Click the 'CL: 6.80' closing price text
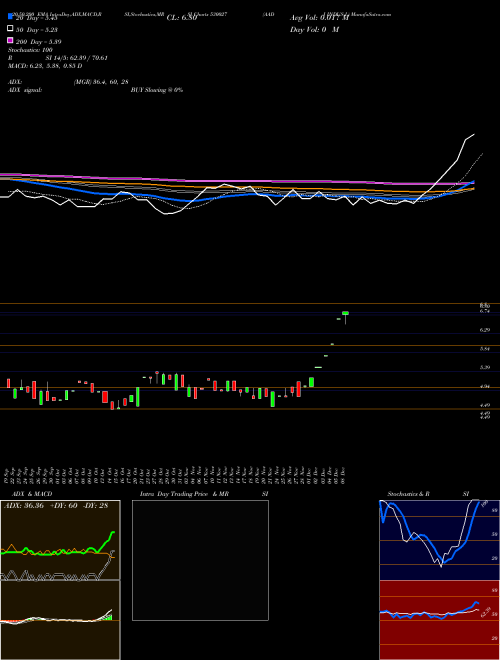500x660 pixels. 182,18
